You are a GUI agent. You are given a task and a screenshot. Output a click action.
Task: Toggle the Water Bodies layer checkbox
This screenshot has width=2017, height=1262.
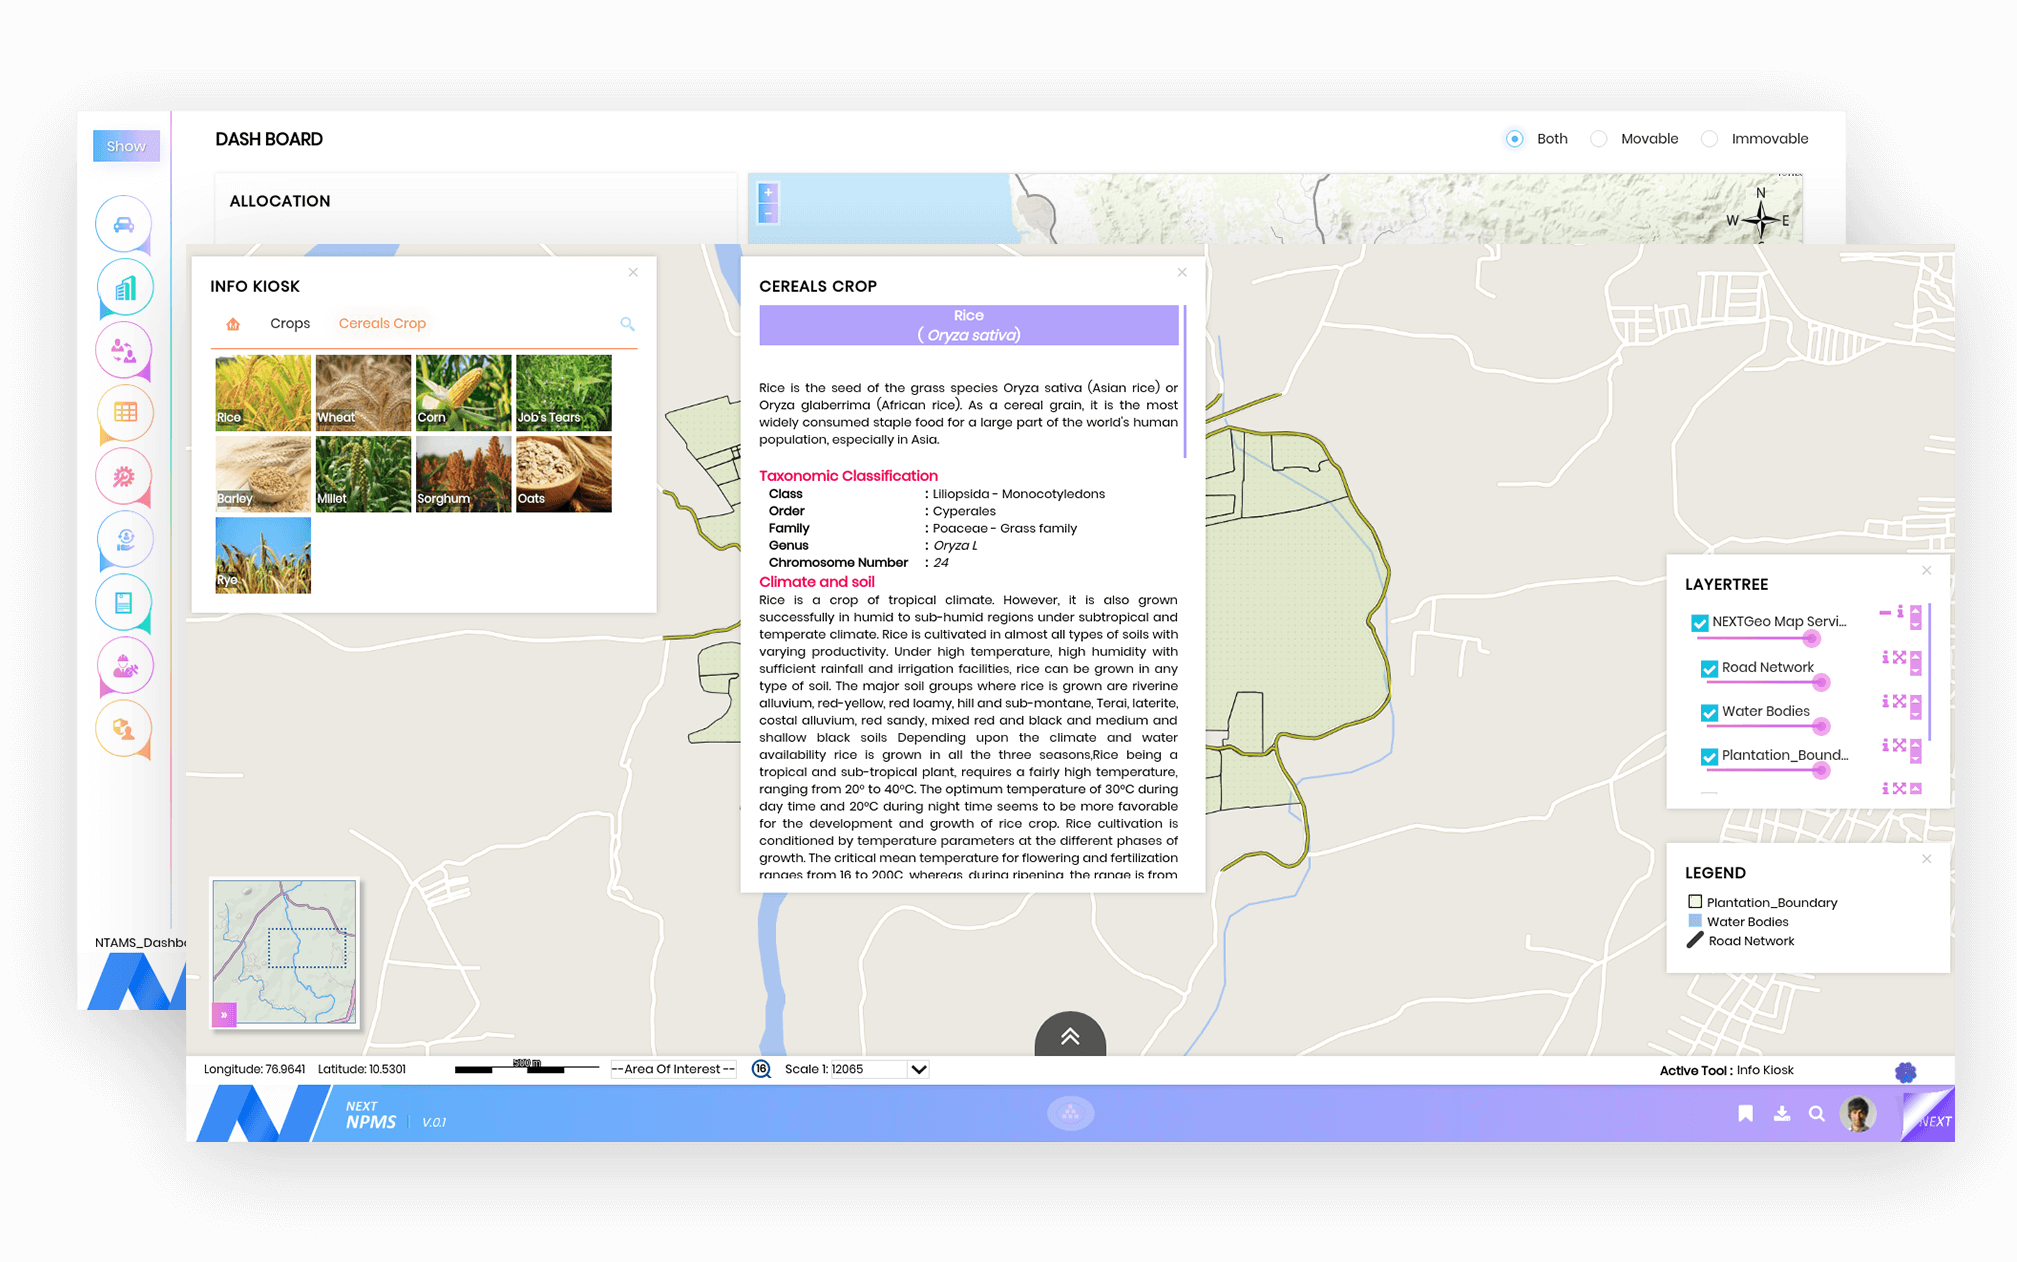(1709, 712)
